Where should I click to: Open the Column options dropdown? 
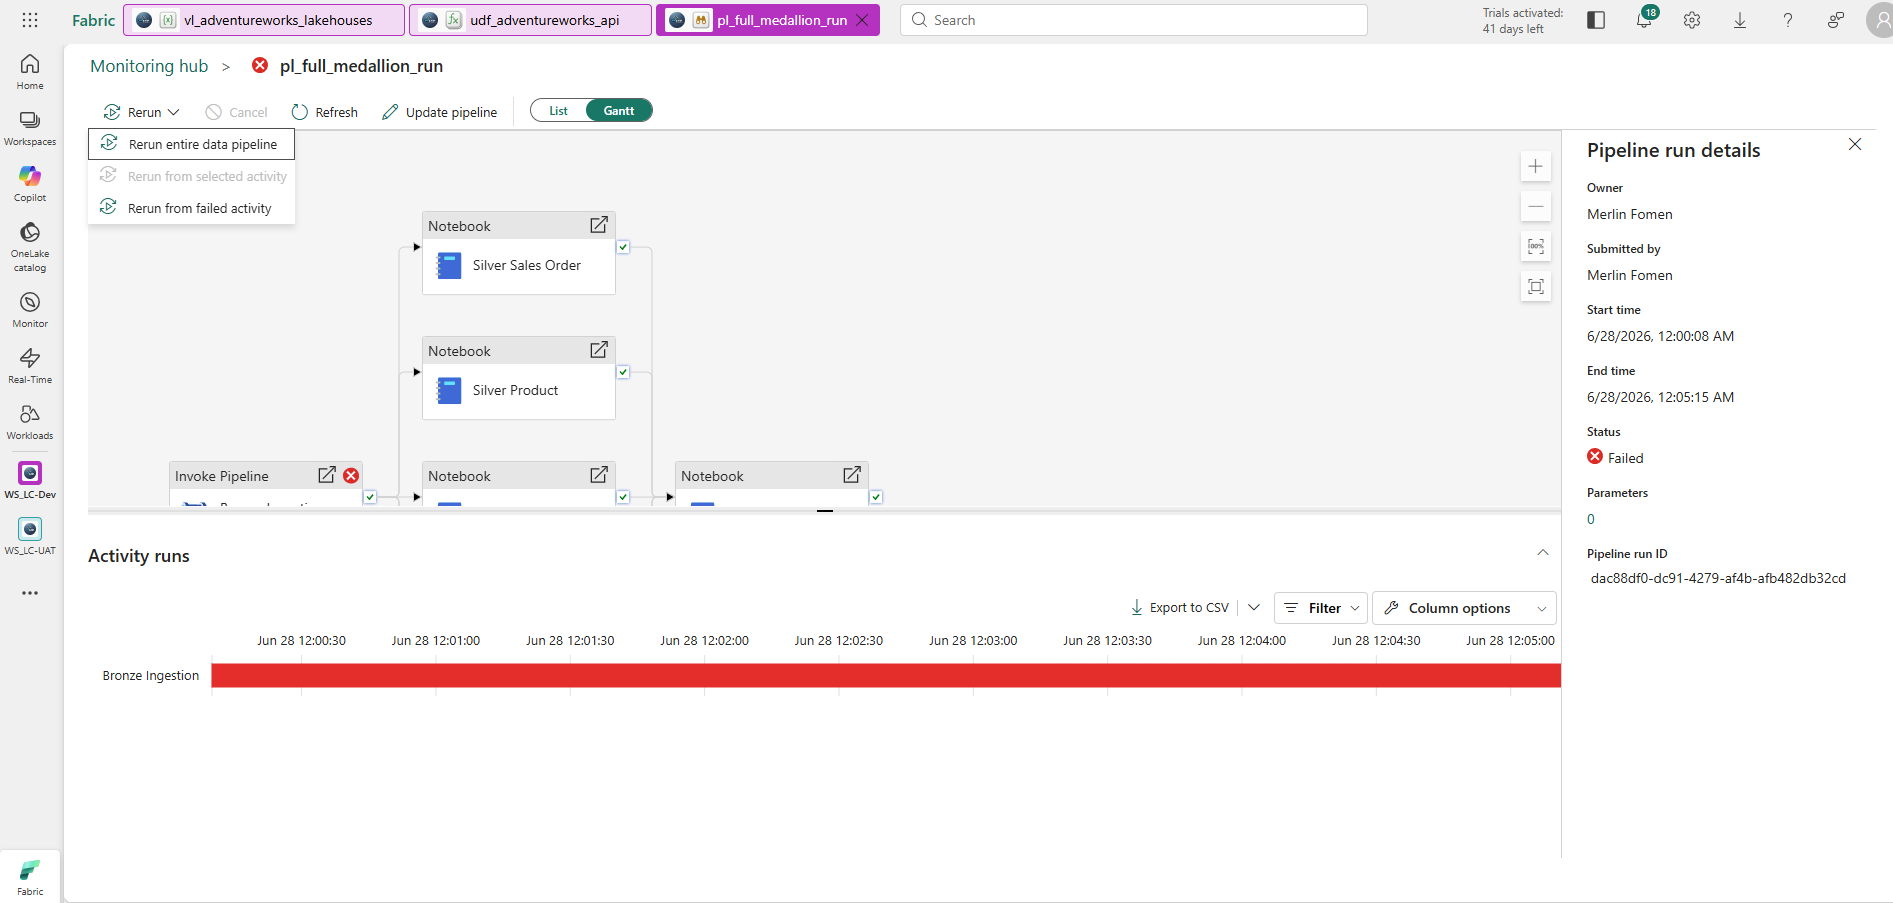(x=1464, y=608)
